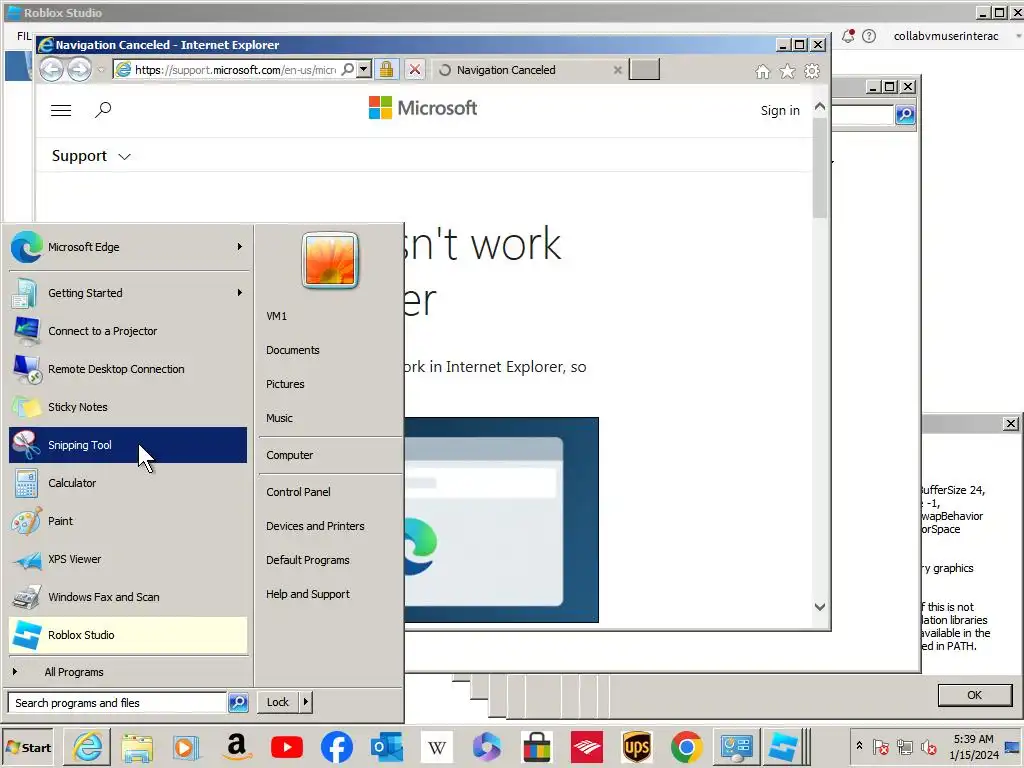Click the IE Favorites star icon
Screen dimensions: 1024x768
click(788, 71)
